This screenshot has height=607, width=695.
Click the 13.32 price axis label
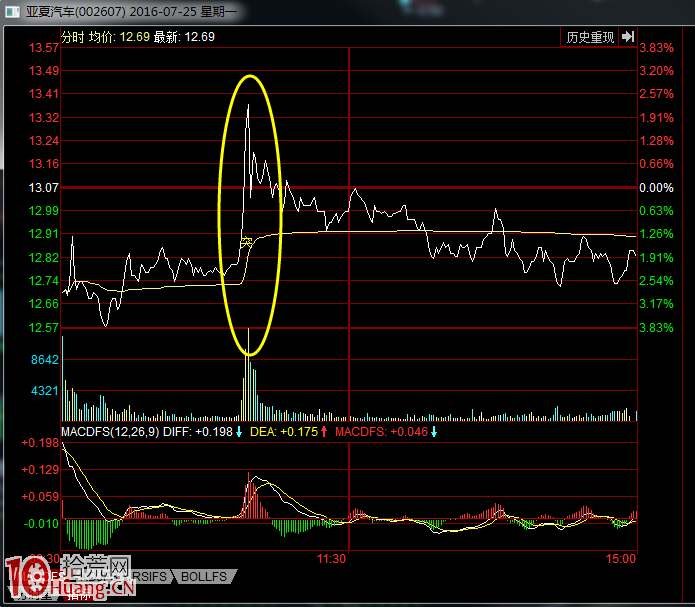[43, 118]
